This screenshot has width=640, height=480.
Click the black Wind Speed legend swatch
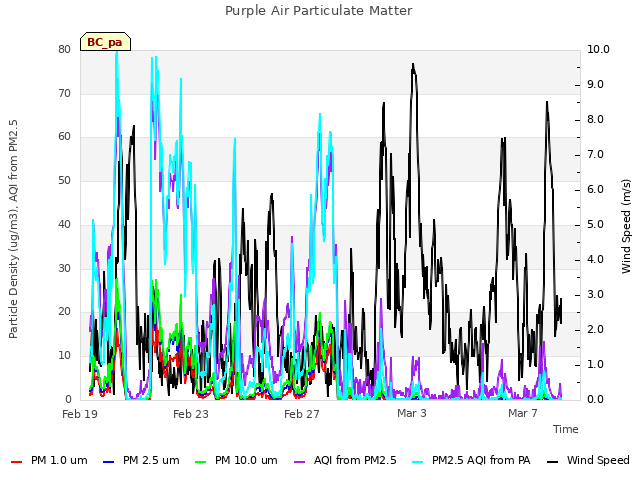[x=552, y=462]
